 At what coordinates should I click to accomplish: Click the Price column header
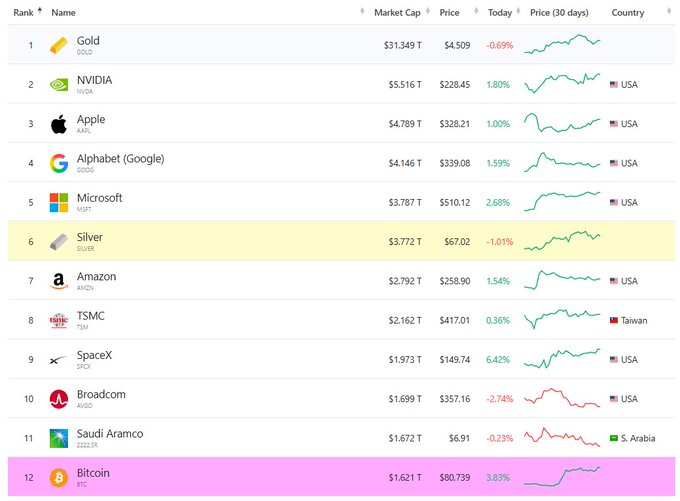[449, 13]
